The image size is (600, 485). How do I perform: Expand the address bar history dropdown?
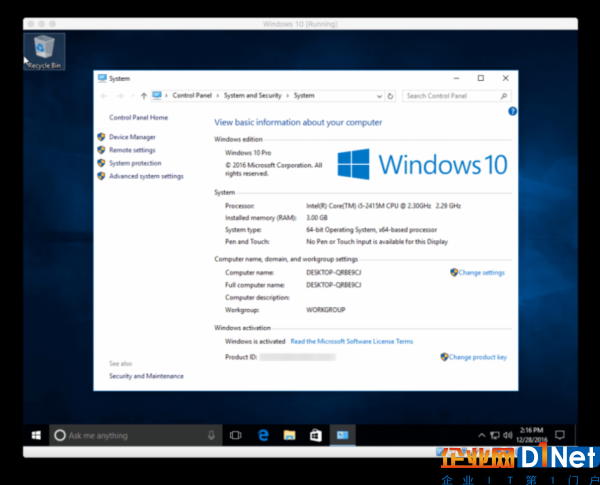coord(379,96)
